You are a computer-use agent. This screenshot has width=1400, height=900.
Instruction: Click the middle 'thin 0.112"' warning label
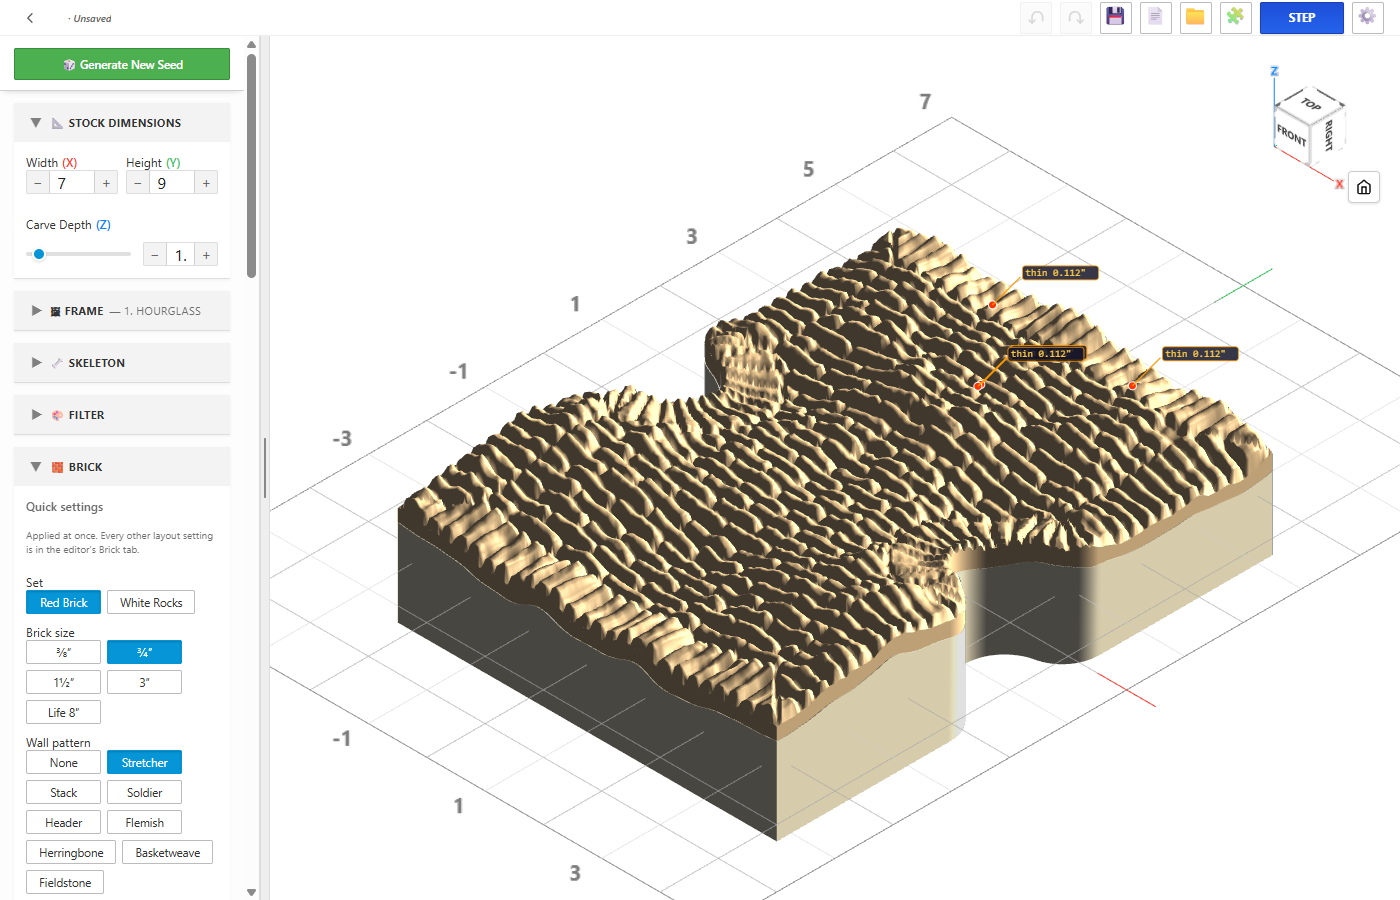[1046, 354]
